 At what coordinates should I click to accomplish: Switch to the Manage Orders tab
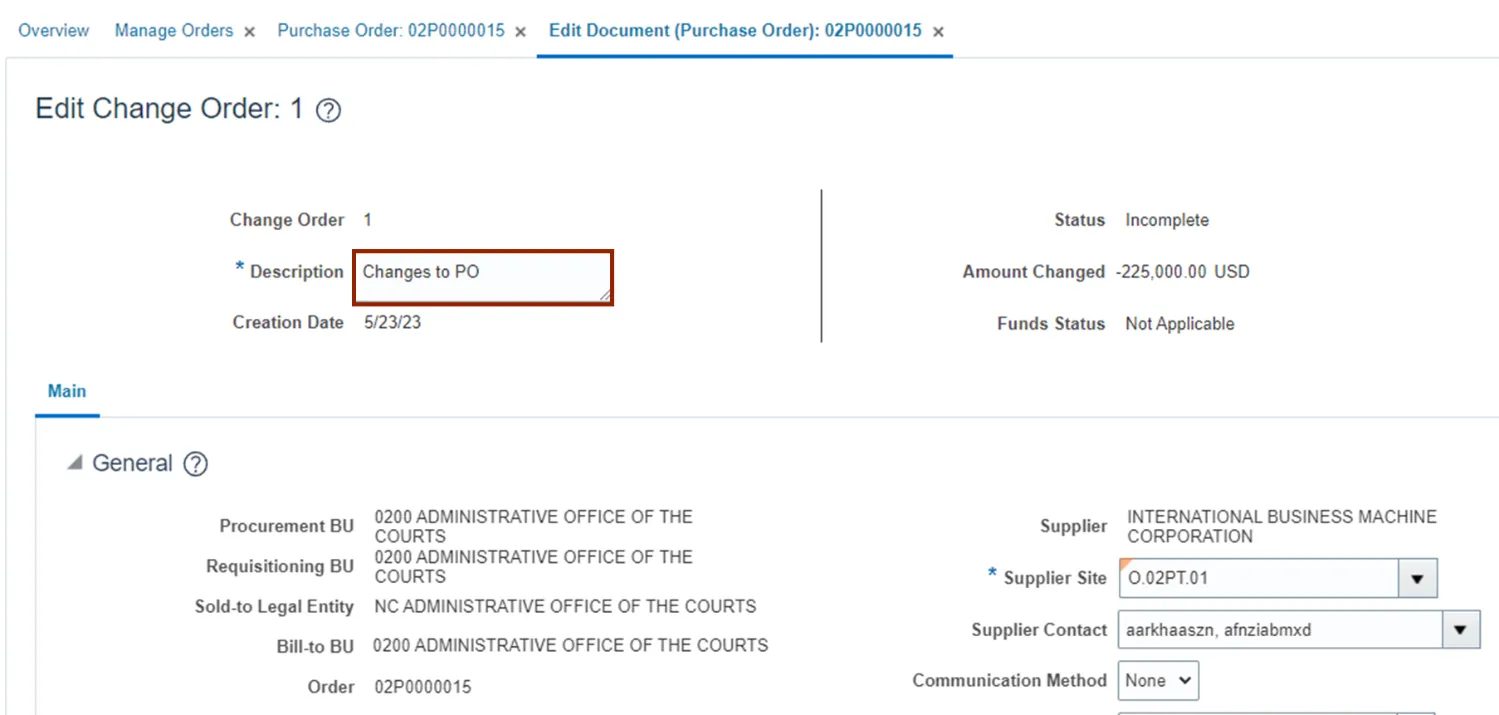[174, 31]
